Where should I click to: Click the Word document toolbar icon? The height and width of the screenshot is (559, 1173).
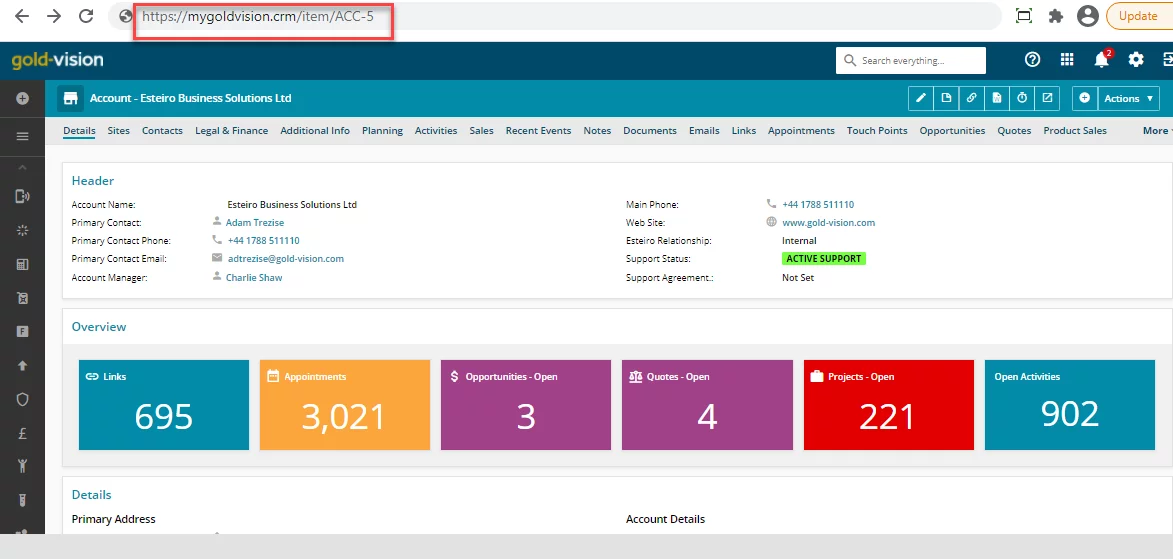pyautogui.click(x=996, y=98)
